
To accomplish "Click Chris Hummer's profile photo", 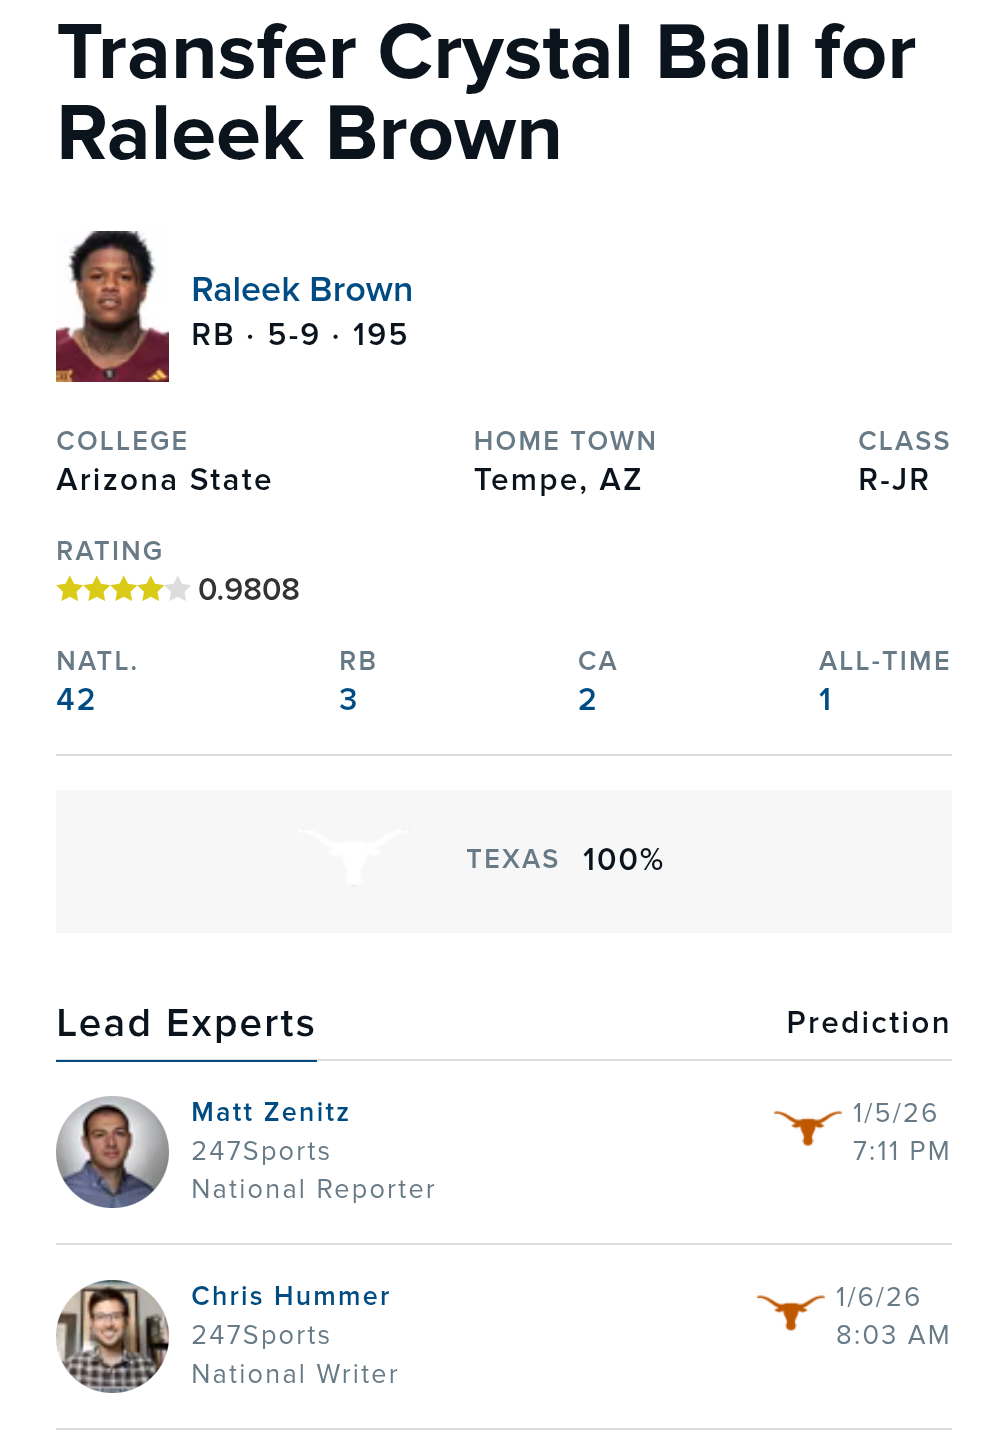I will (x=112, y=1336).
